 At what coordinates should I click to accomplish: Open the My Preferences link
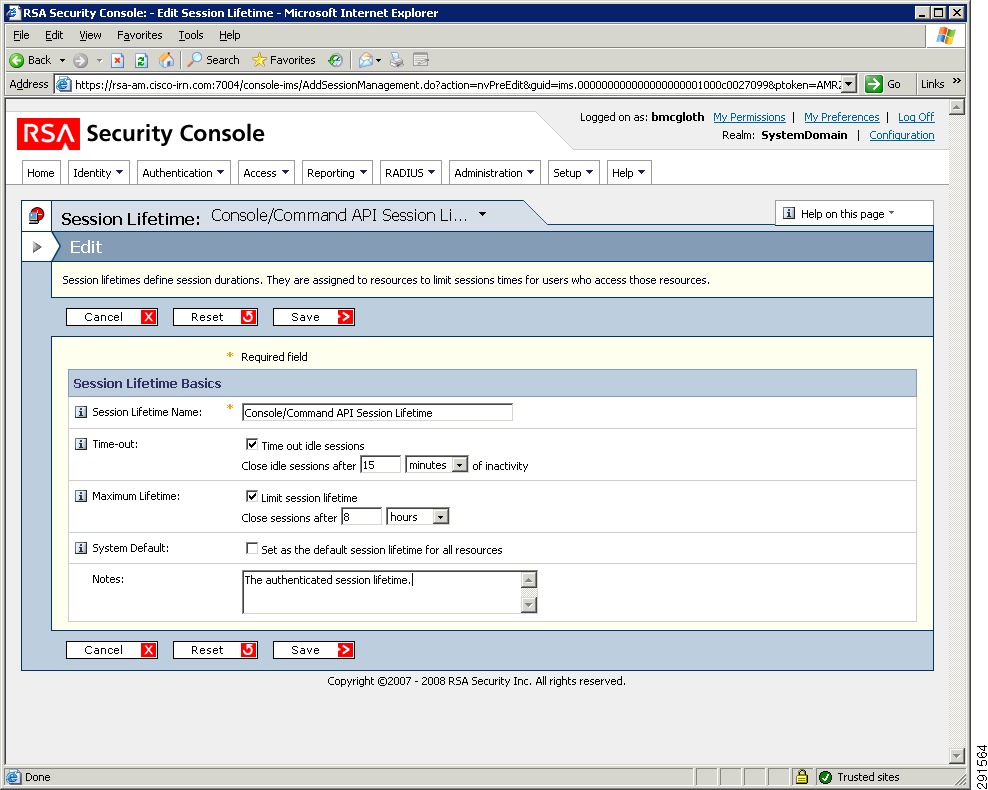click(841, 117)
